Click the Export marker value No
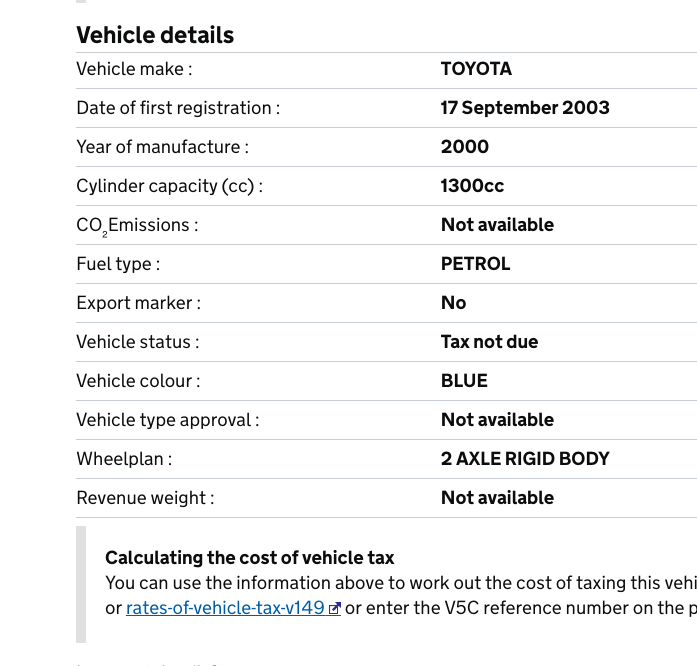The height and width of the screenshot is (666, 697). tap(453, 303)
